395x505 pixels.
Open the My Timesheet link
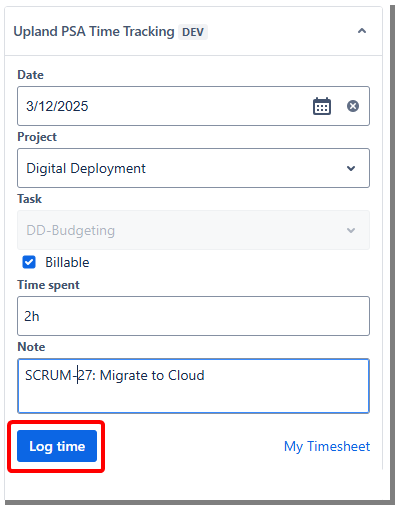327,446
